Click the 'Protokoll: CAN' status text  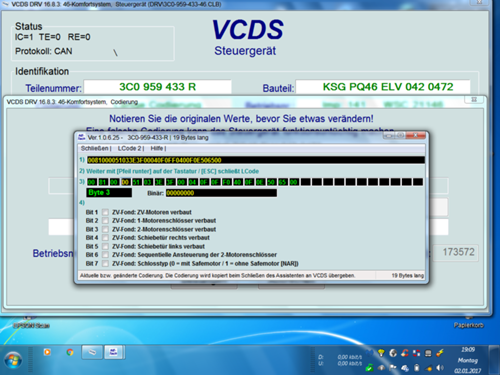(x=44, y=51)
